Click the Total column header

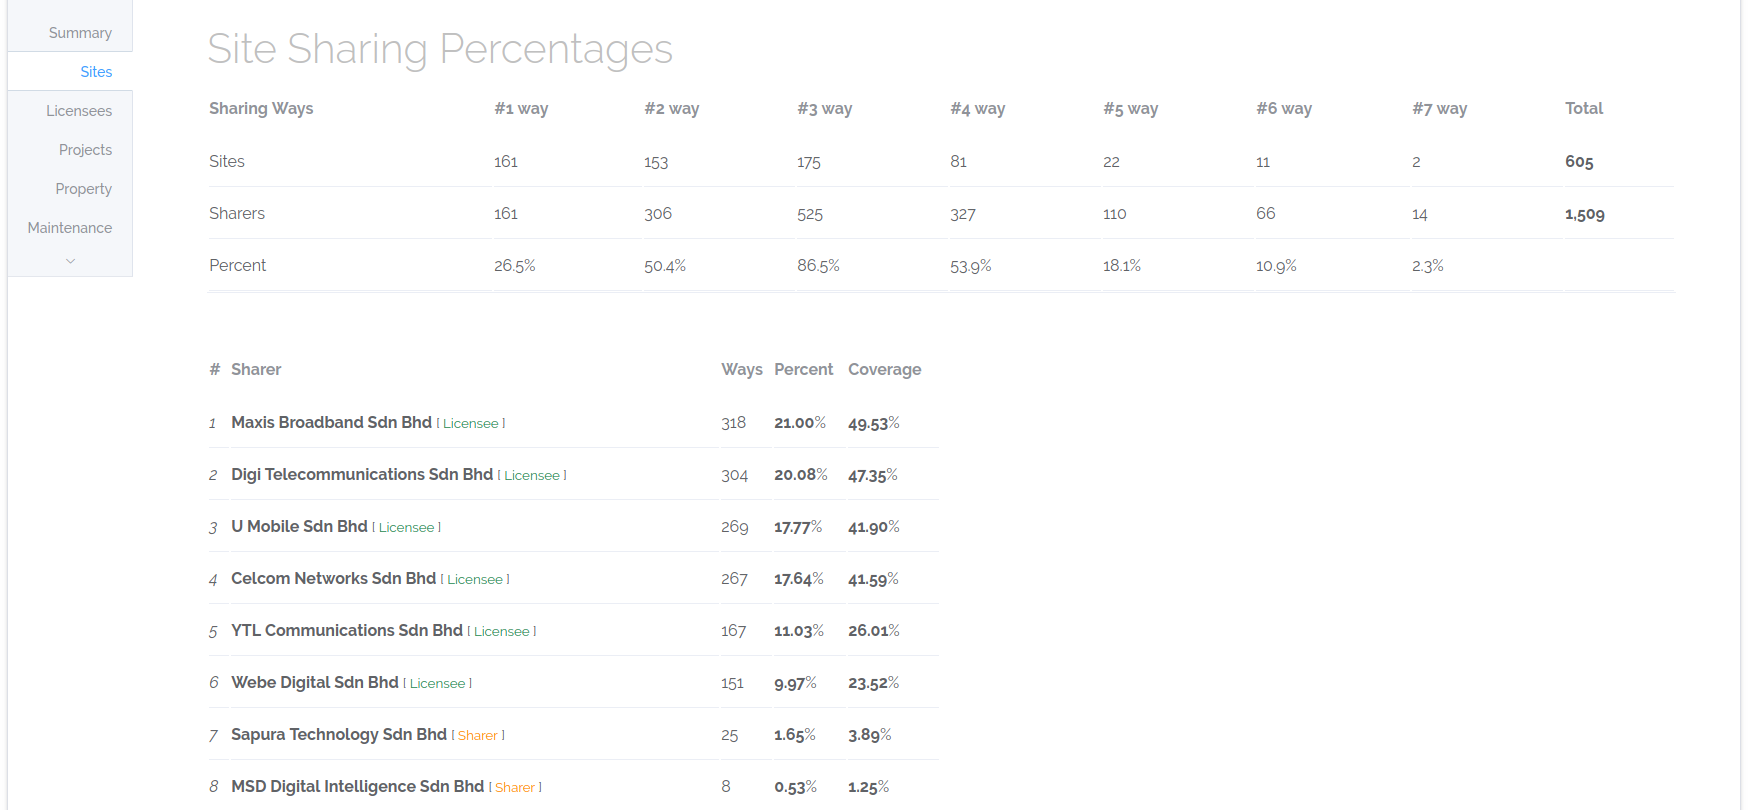(x=1584, y=108)
